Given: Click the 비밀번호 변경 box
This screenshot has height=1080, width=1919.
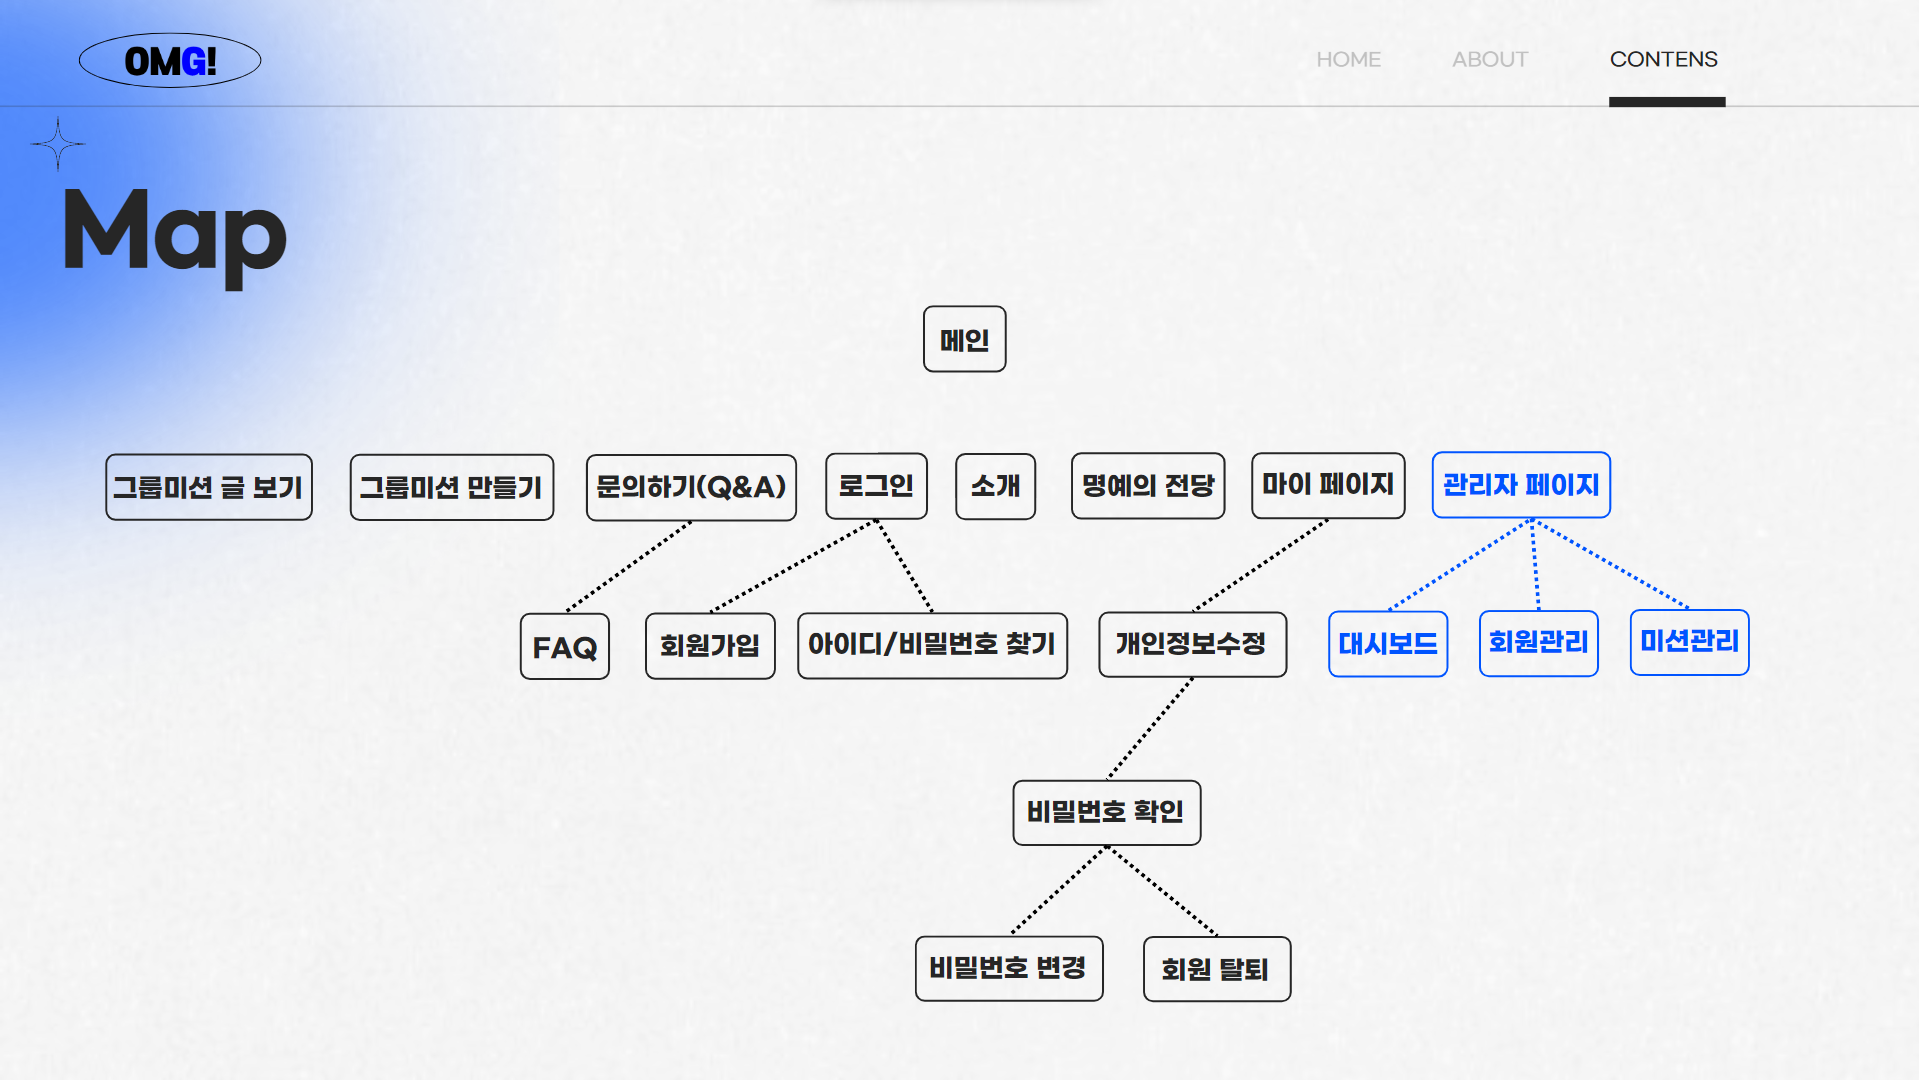Looking at the screenshot, I should [1009, 969].
